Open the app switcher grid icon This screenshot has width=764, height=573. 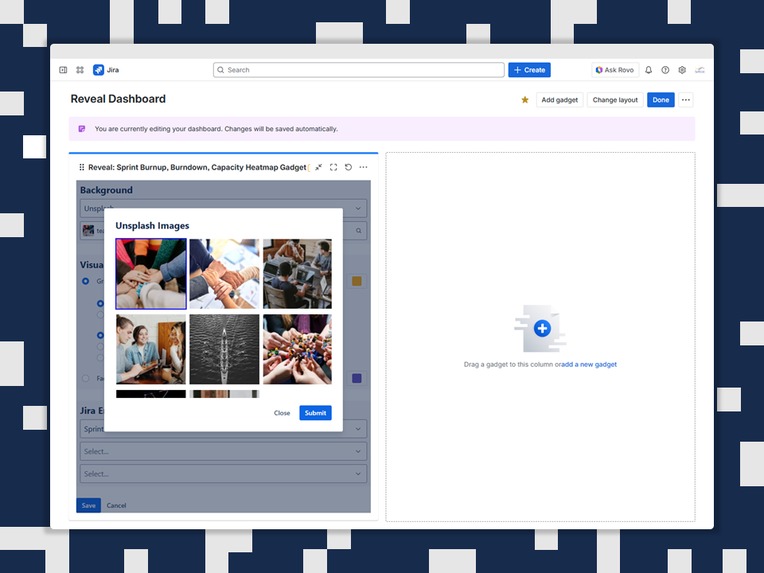coord(80,70)
